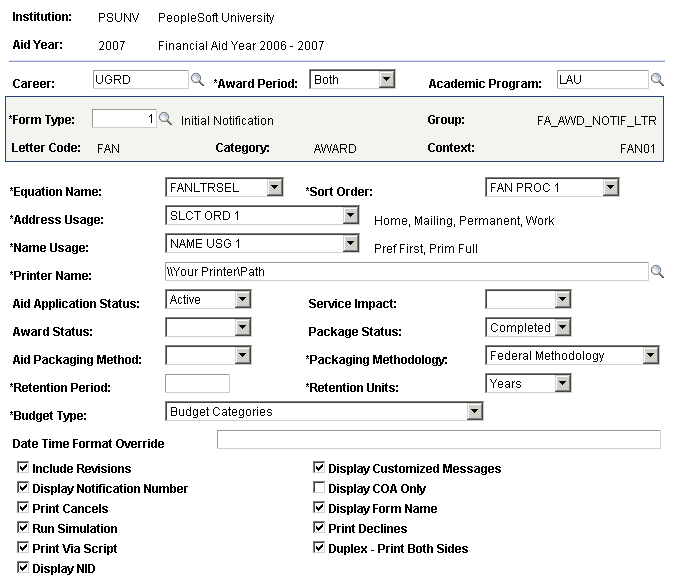Click the Form Type input field
The height and width of the screenshot is (580, 678).
click(124, 119)
